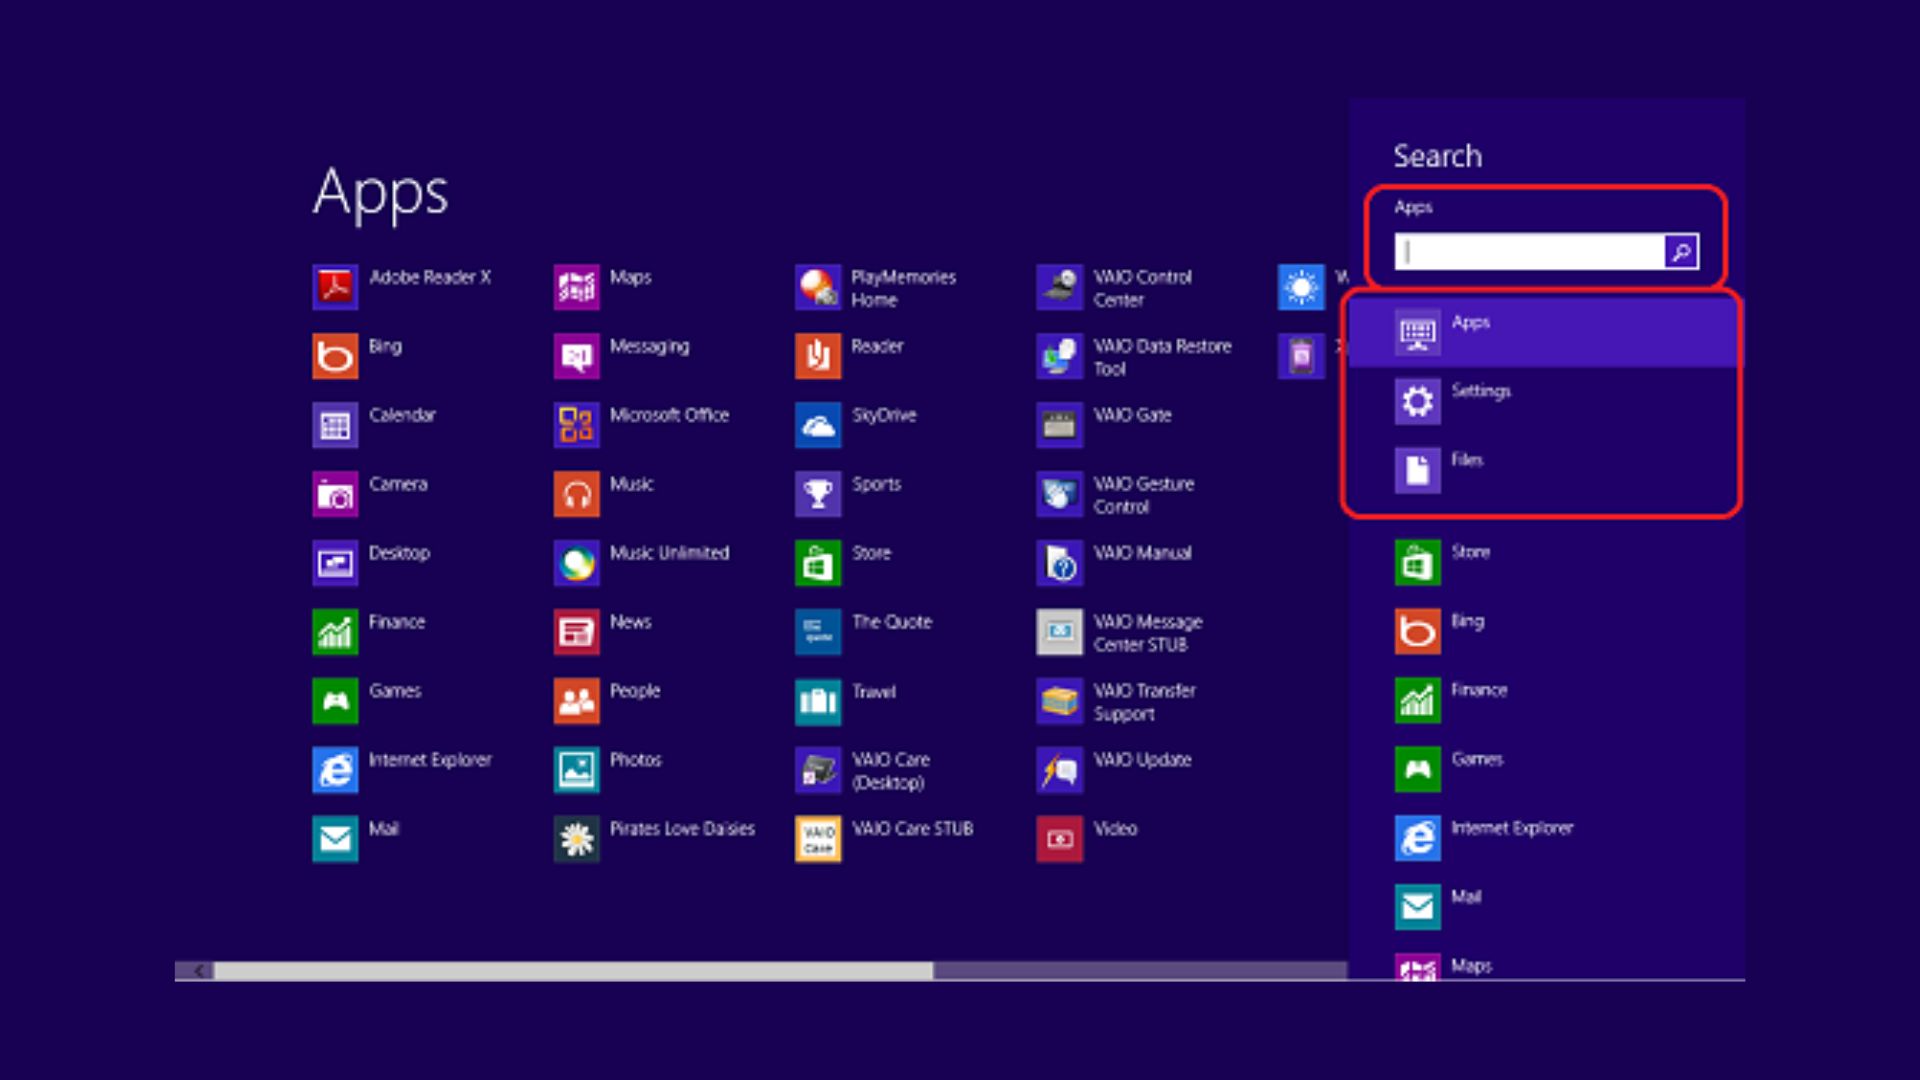Open Maps in the Apps list
This screenshot has height=1080, width=1920.
577,287
